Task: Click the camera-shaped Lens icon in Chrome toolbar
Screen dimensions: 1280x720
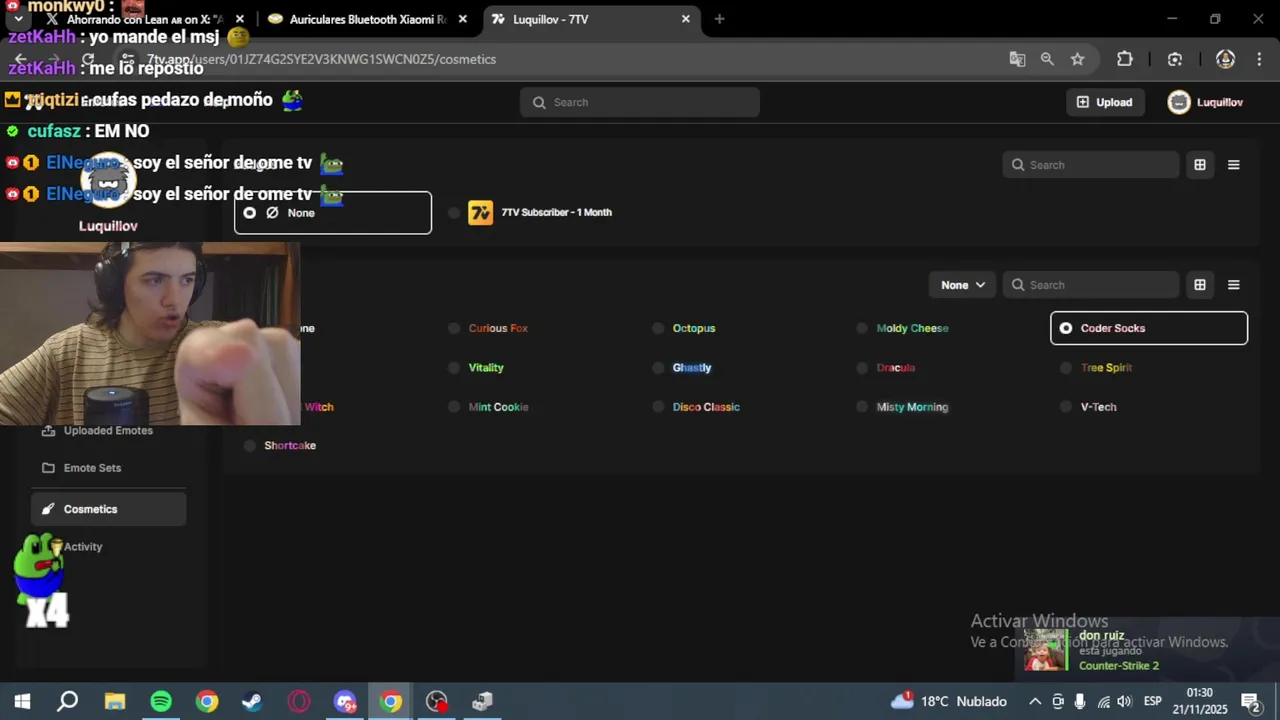Action: 1175,59
